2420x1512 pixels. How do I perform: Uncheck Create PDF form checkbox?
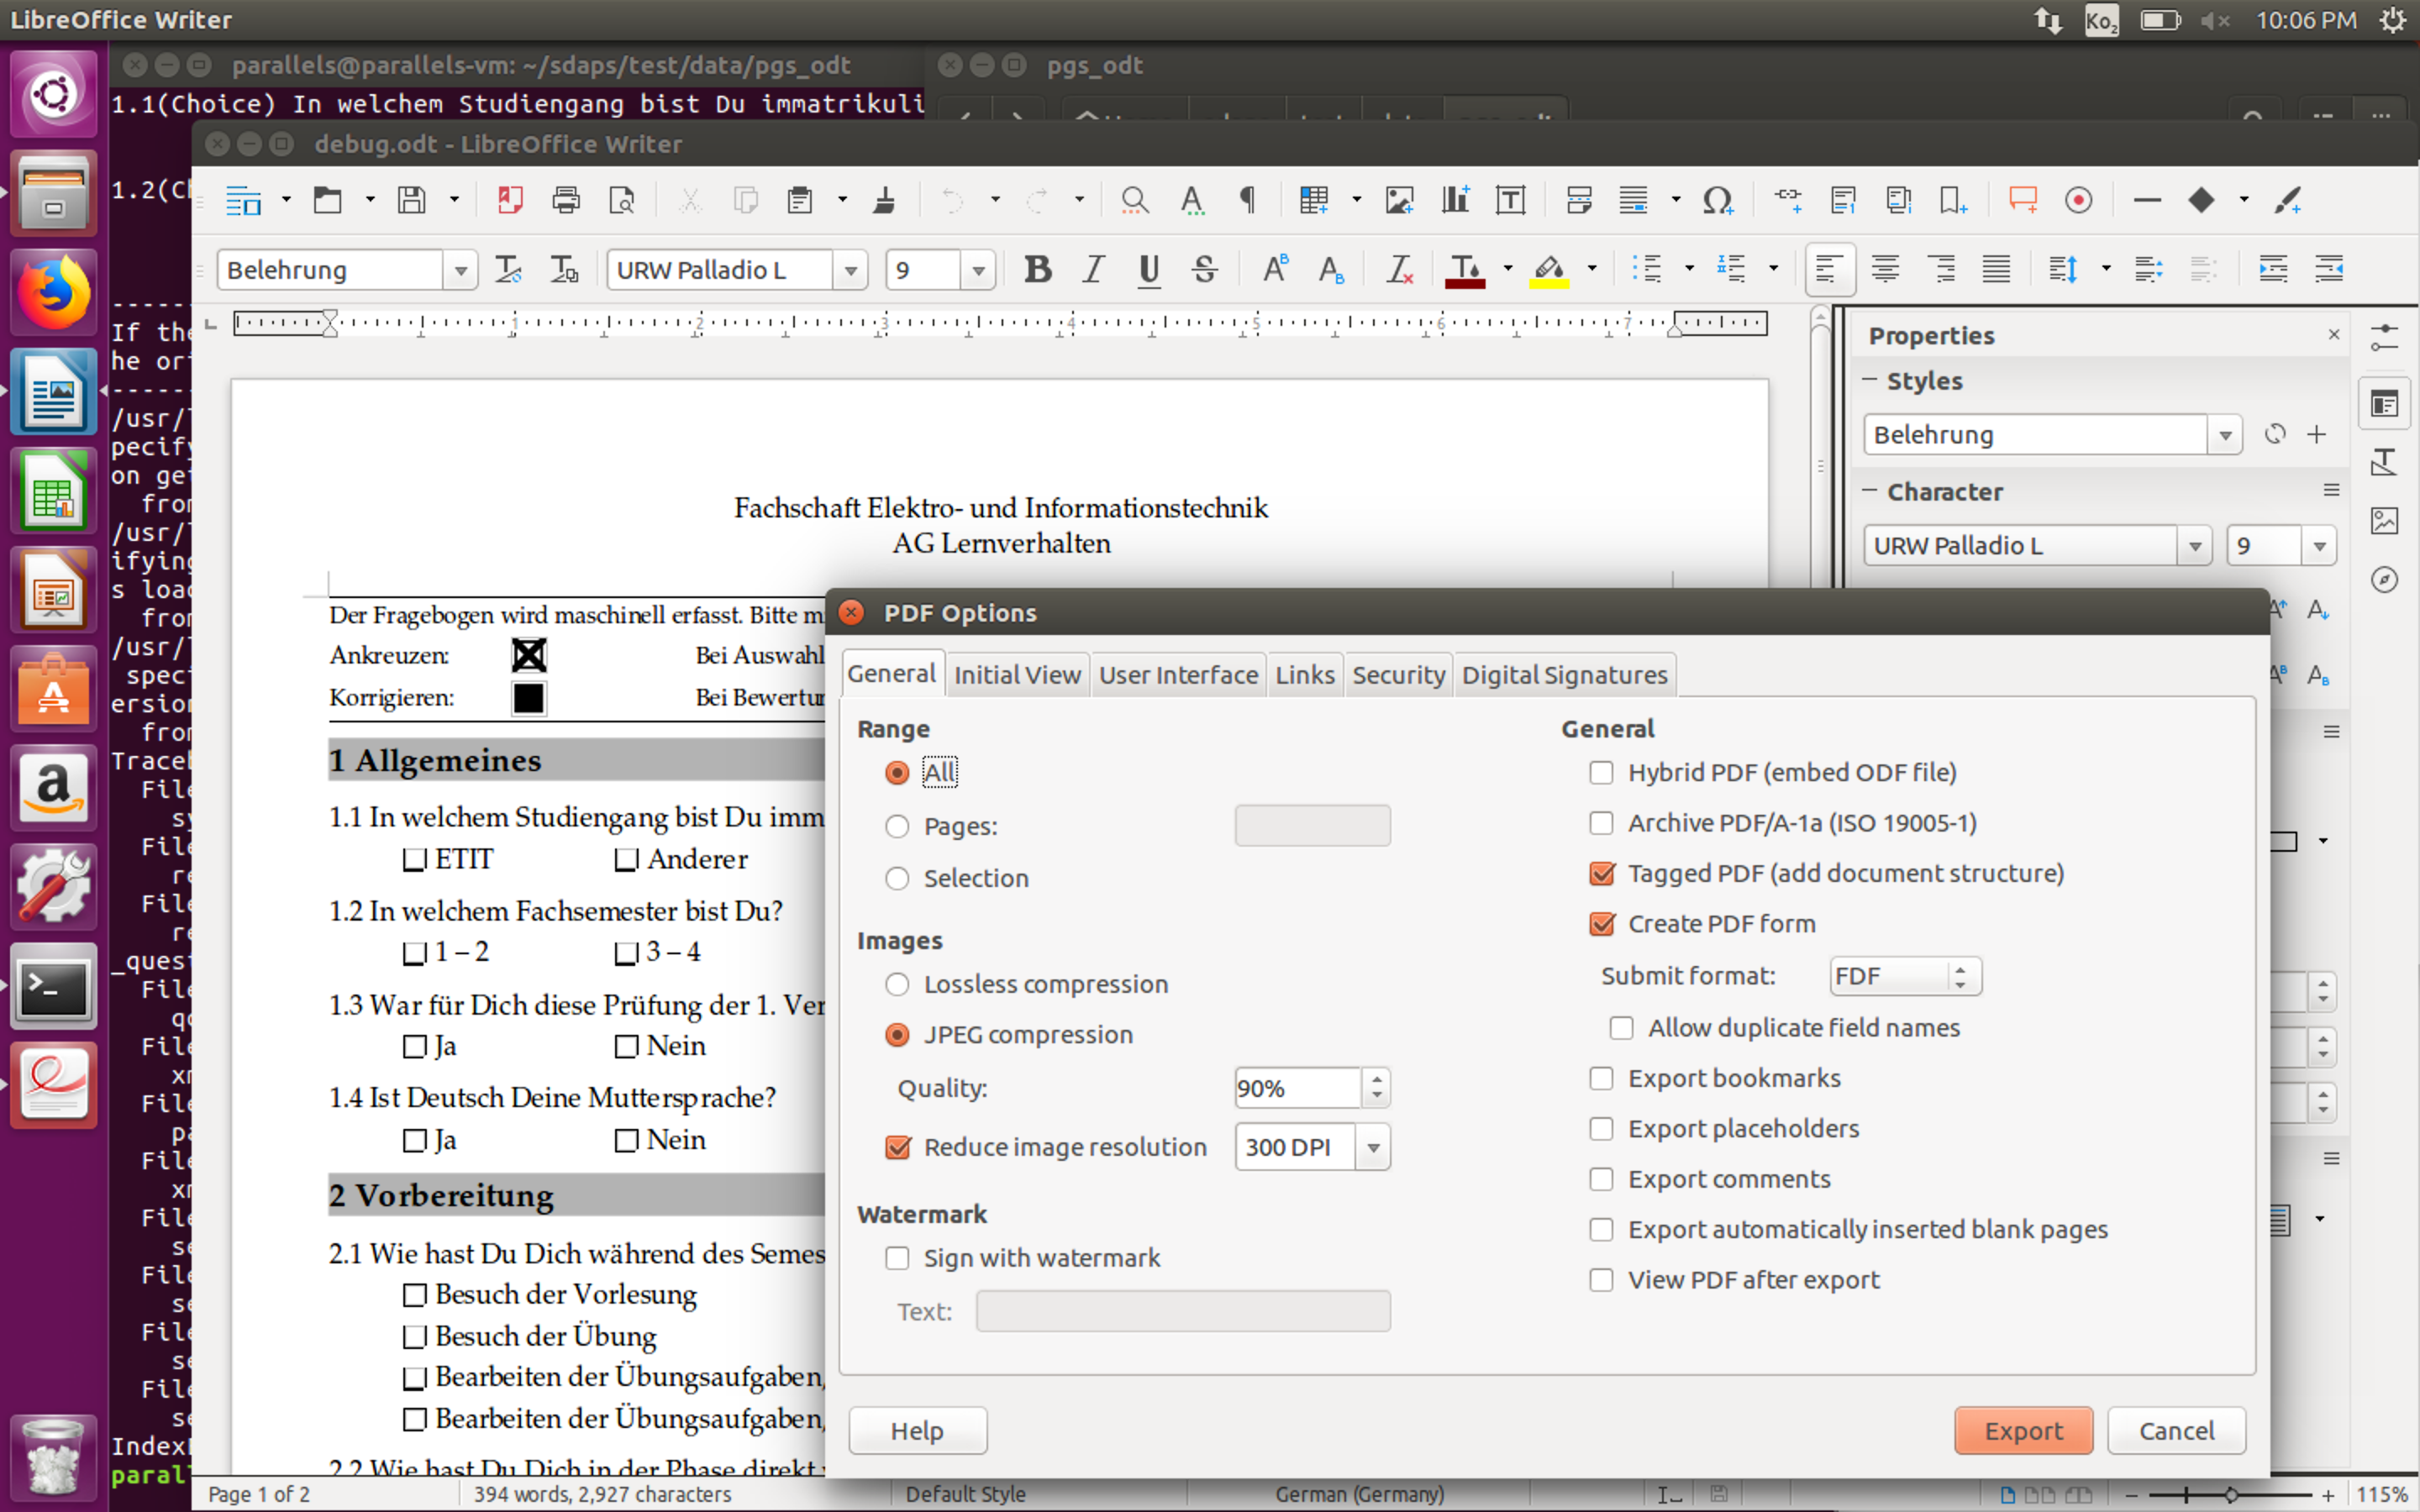[1601, 924]
